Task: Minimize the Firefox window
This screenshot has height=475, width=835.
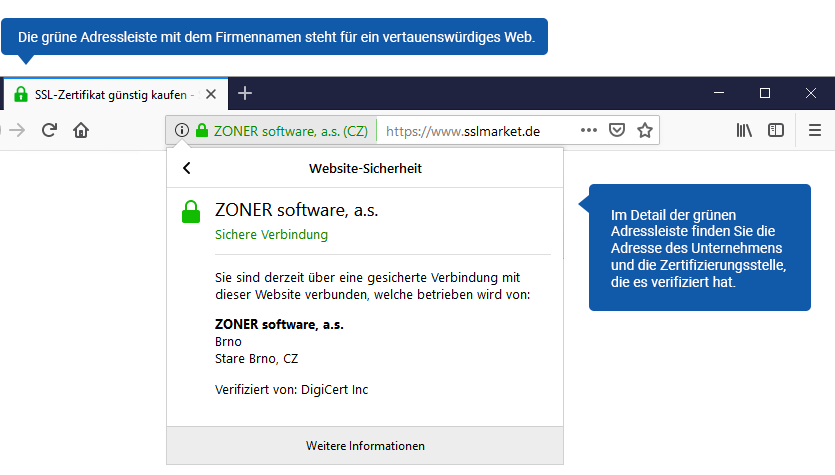Action: tap(719, 93)
